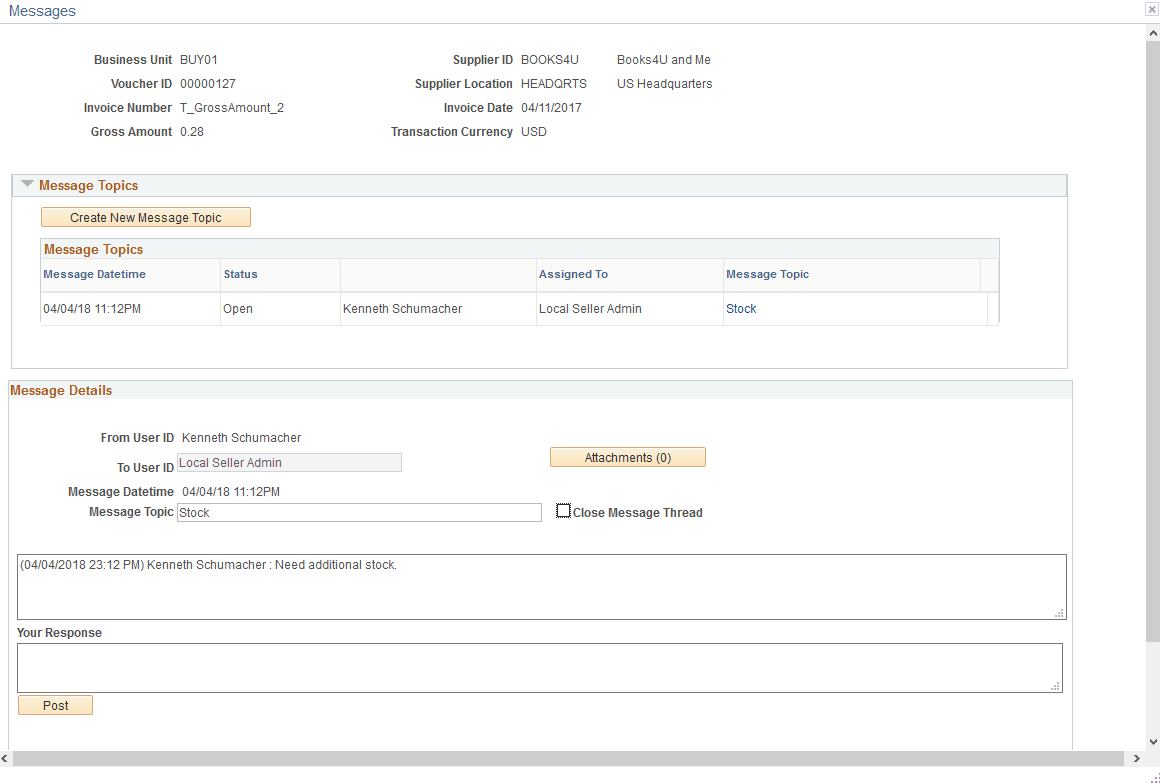Screen dimensions: 1160x783
Task: Click Invoice Number value T_GrossAmount_2
Action: (232, 108)
